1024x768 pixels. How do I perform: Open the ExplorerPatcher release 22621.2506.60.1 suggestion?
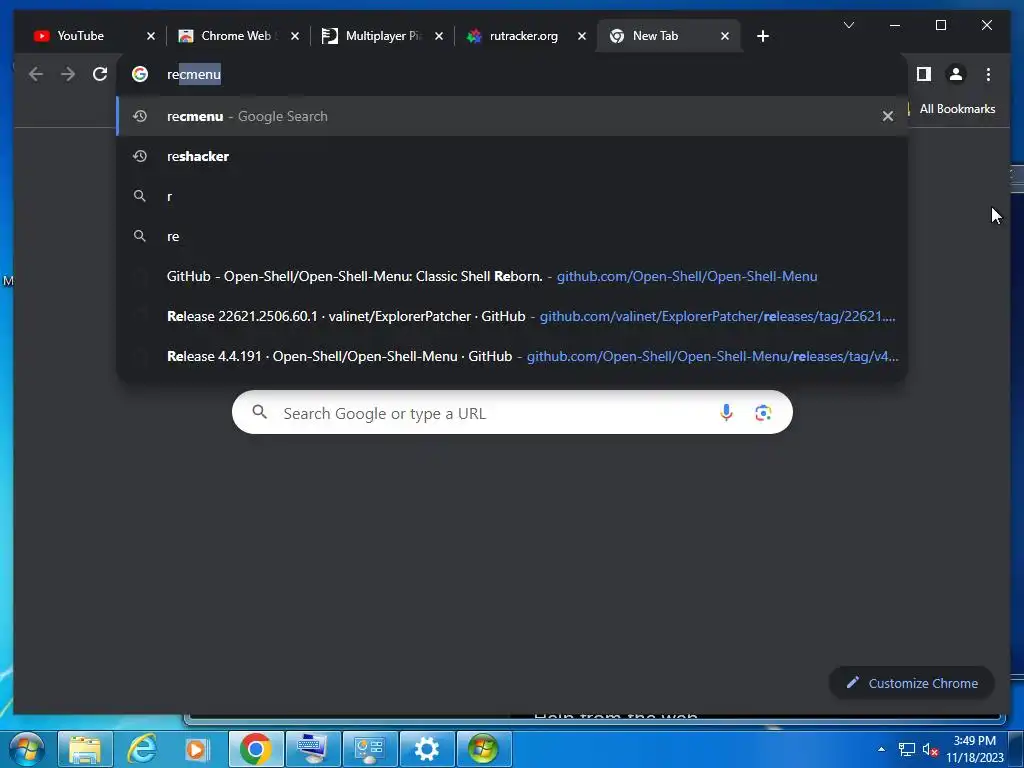(x=512, y=316)
